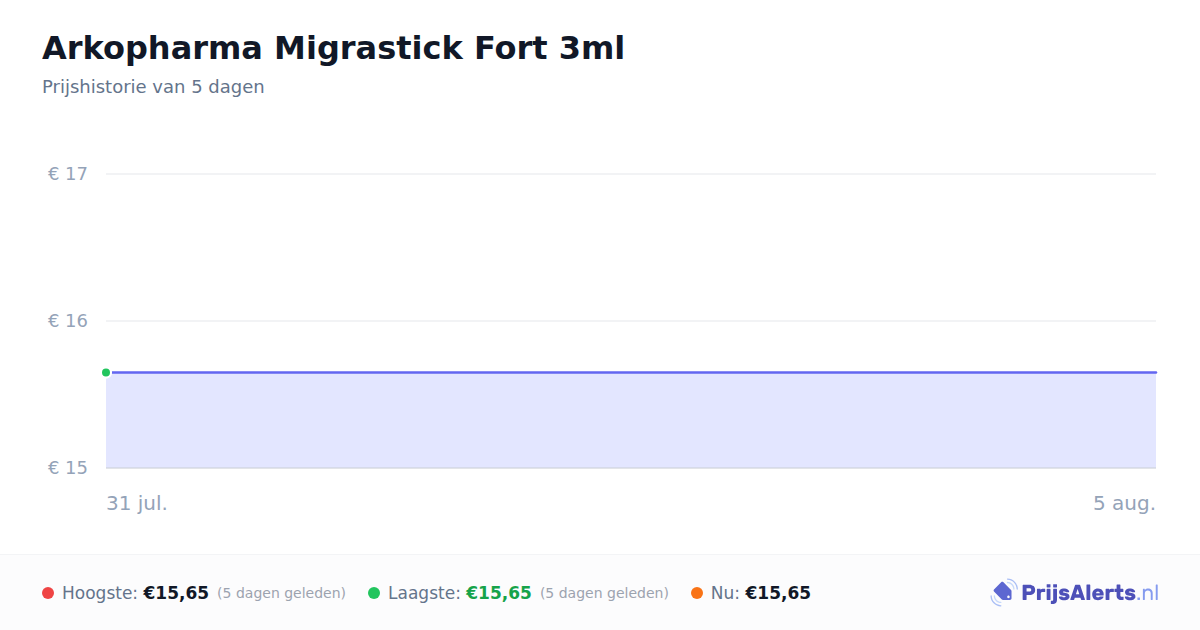Click the Nu €15,65 current price
This screenshot has width=1200, height=630.
(778, 593)
